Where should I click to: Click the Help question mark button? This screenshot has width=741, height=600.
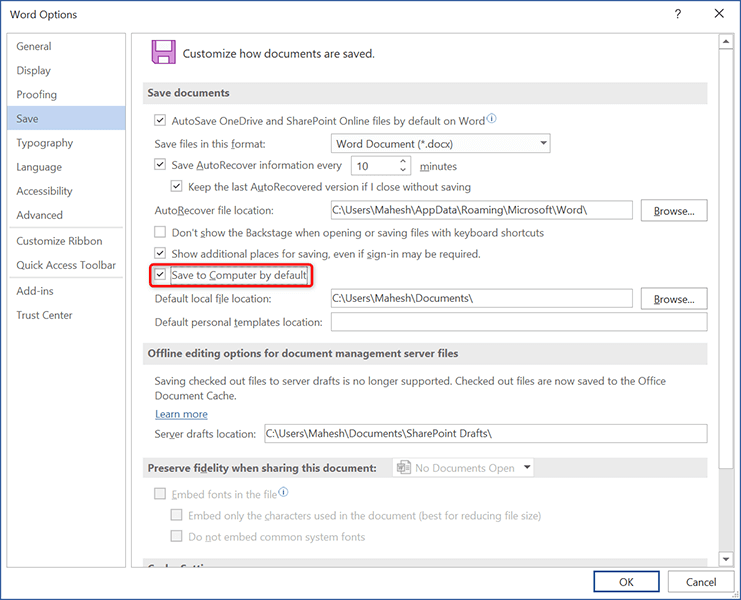pos(678,14)
